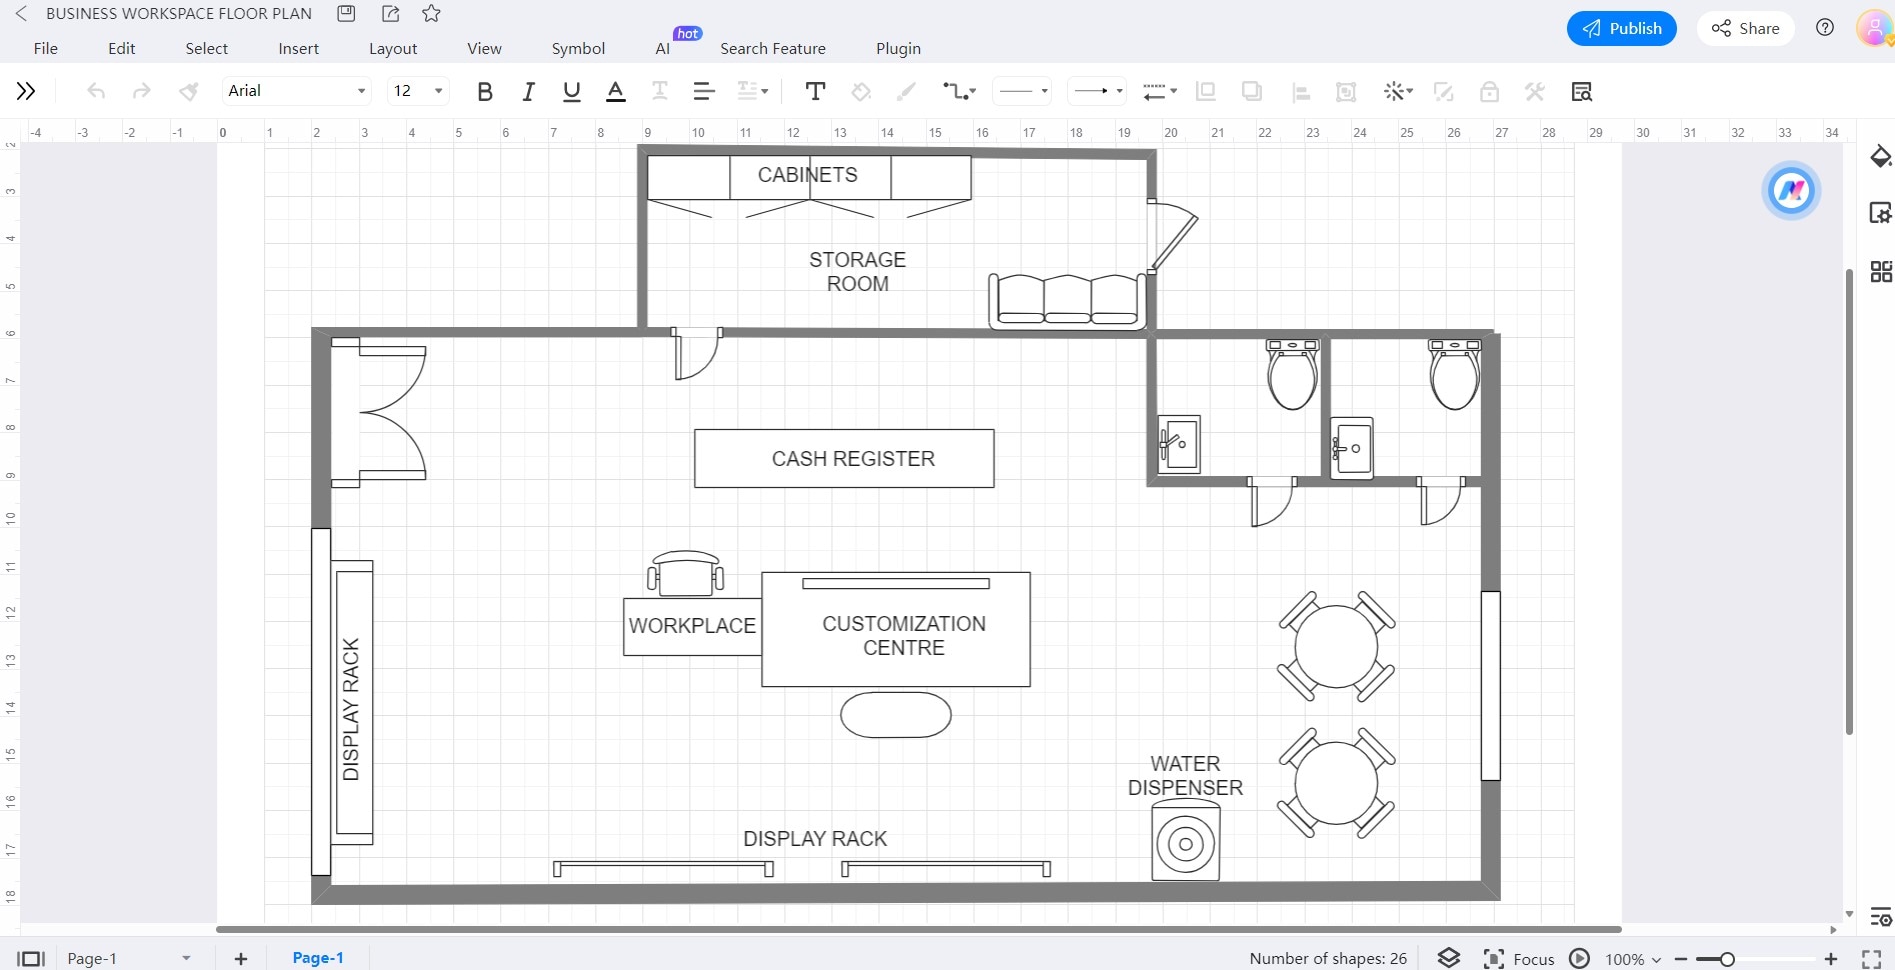Open the AI assistant floating button

(1790, 189)
